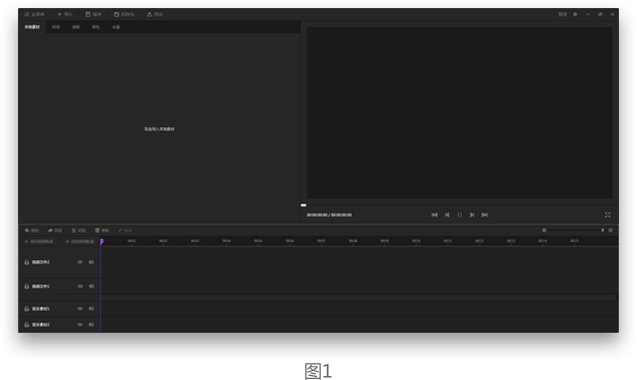The width and height of the screenshot is (637, 380).
Task: Click the preview progress slider handle
Action: (303, 205)
